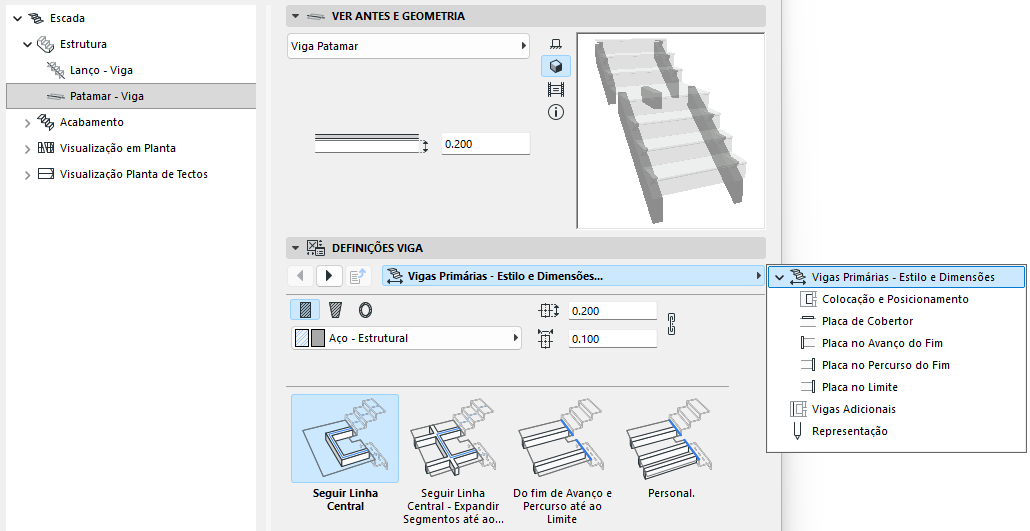Select circular beam profile icon

coord(365,310)
